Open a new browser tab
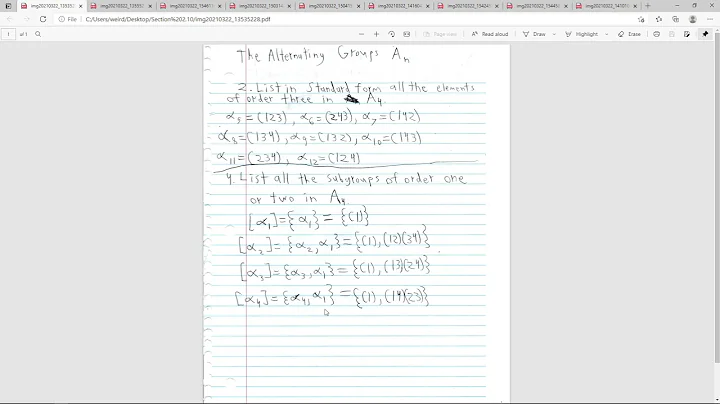Screen dimensions: 720x404 click(648, 6)
